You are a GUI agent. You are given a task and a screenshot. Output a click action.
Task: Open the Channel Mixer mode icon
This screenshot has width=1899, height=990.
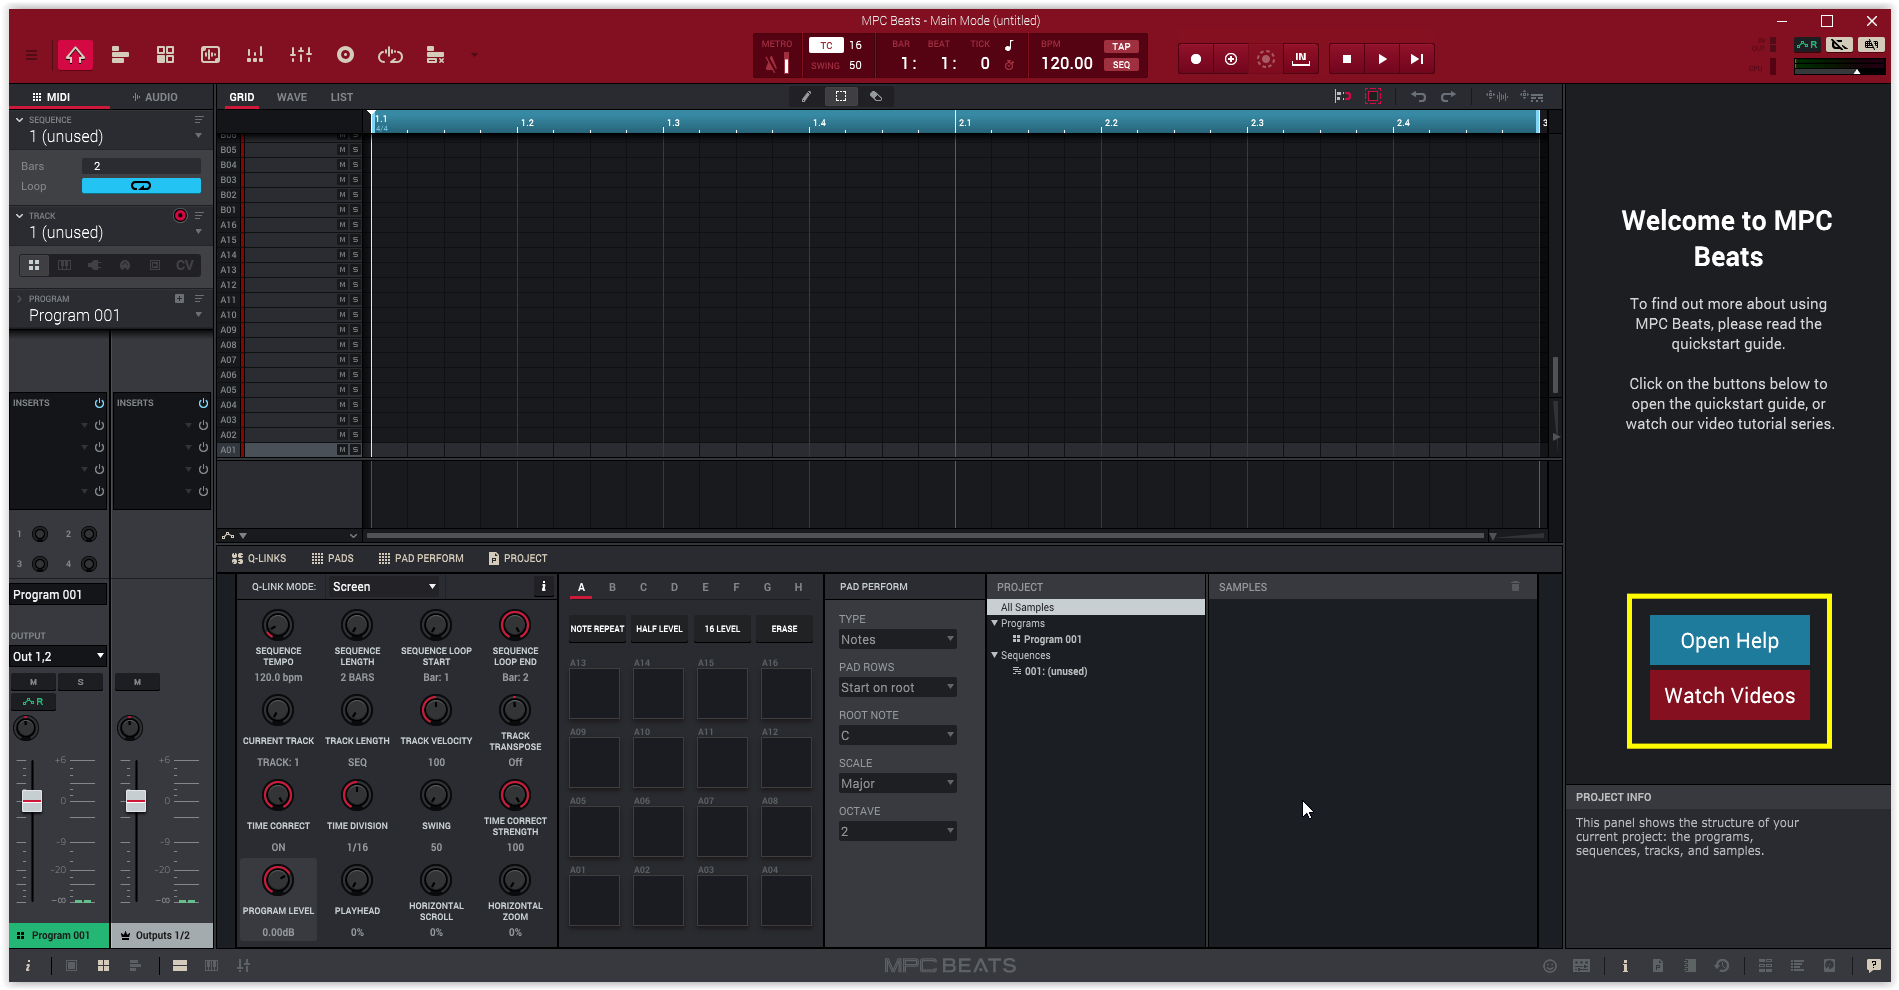click(301, 55)
